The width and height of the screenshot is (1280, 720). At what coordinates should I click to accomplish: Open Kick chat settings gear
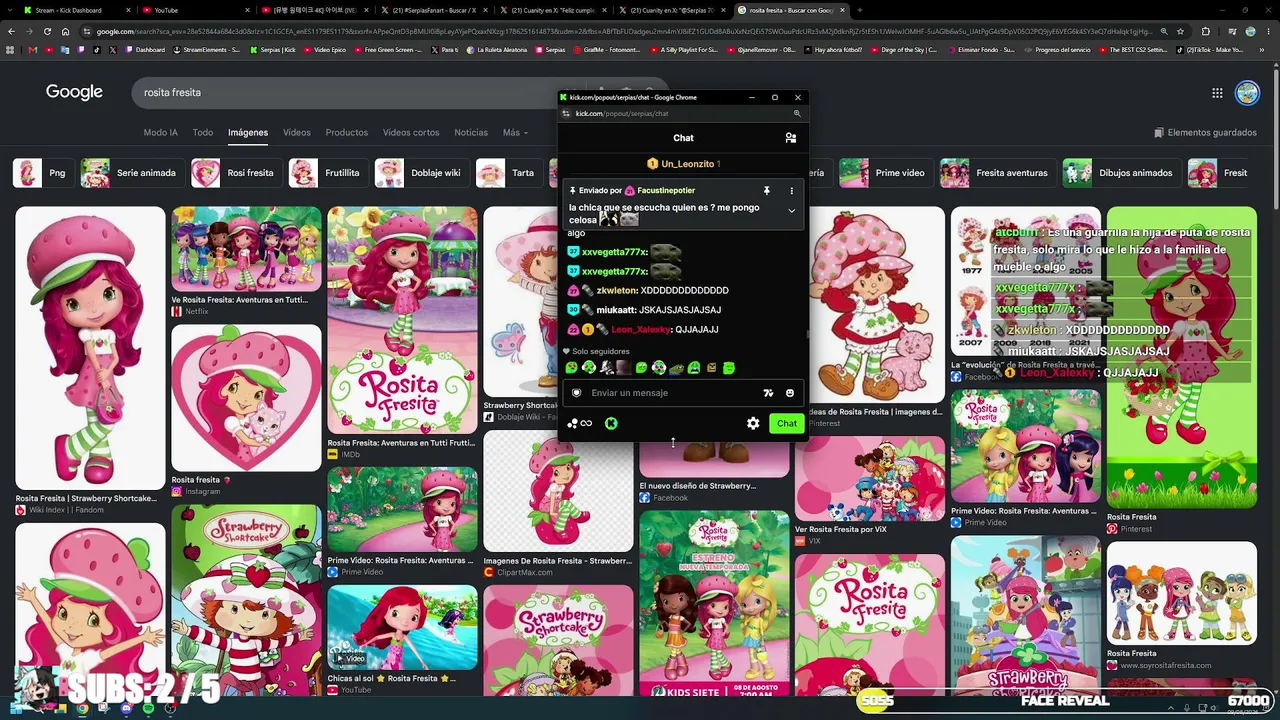coord(753,423)
